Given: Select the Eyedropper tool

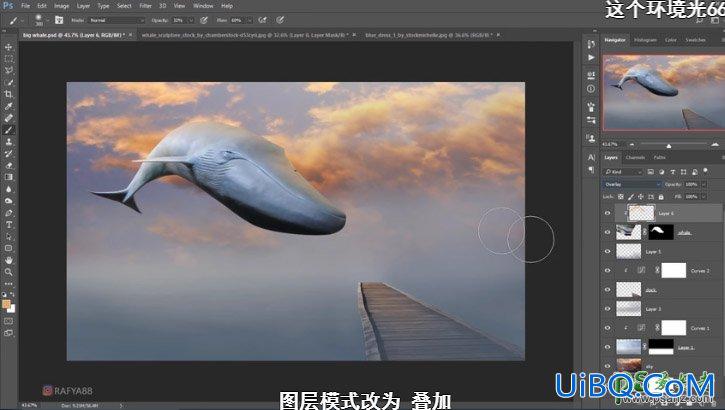Looking at the screenshot, I should click(x=8, y=106).
